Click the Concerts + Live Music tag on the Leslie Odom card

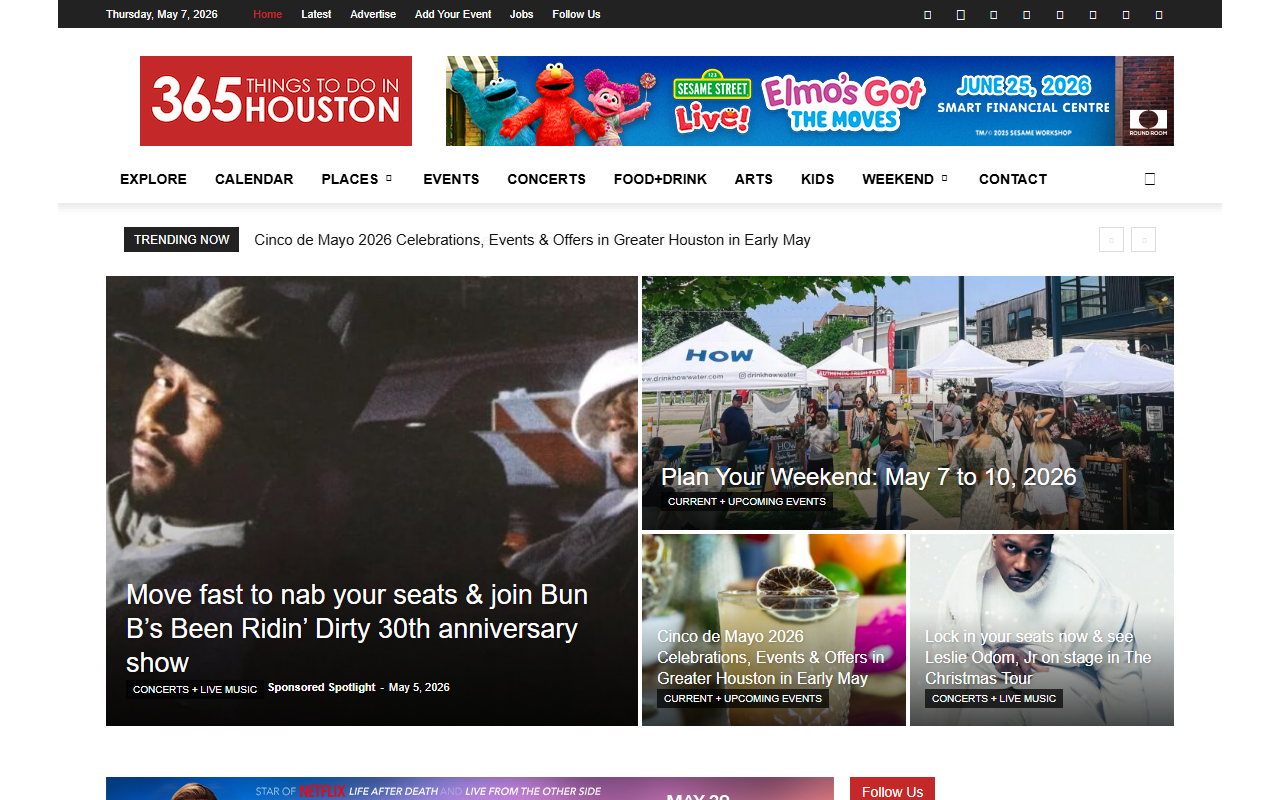click(994, 699)
